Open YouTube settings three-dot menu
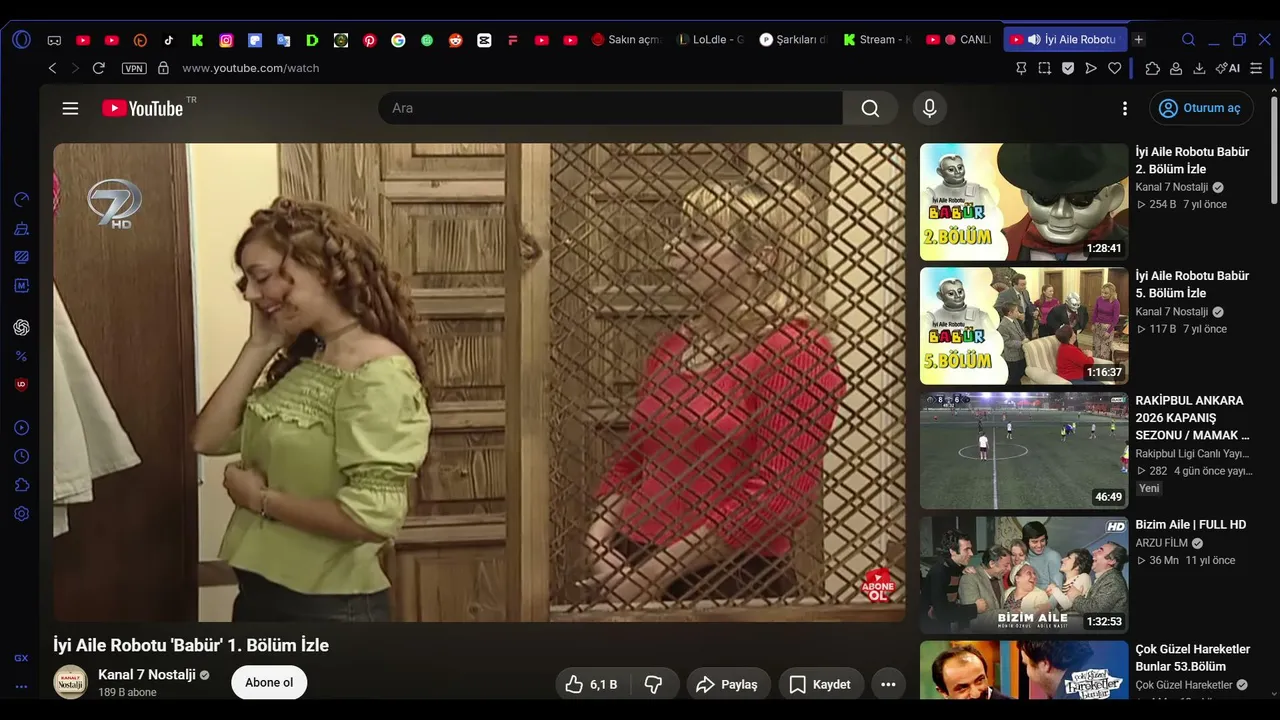This screenshot has height=720, width=1280. 1125,108
